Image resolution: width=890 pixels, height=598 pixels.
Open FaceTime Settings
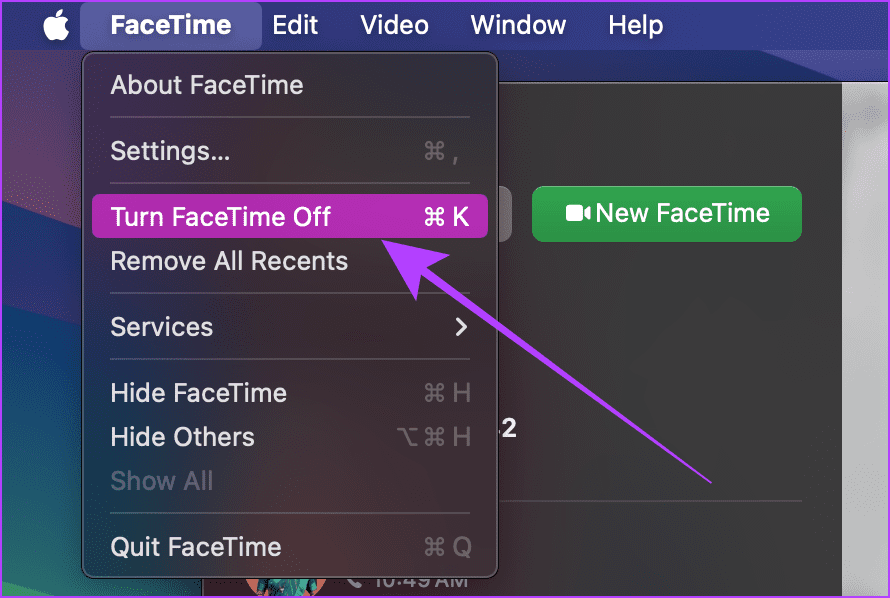(169, 151)
